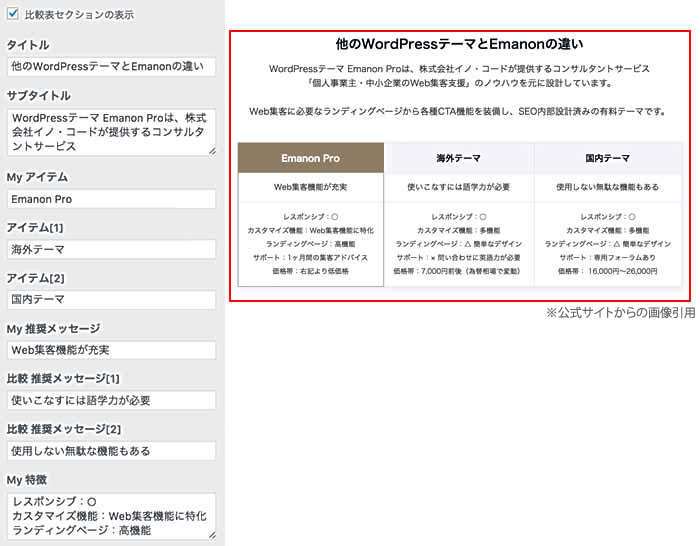This screenshot has height=546, width=700.
Task: Click the 価格帯：7,000円前後 line in preview
Action: coord(457,271)
